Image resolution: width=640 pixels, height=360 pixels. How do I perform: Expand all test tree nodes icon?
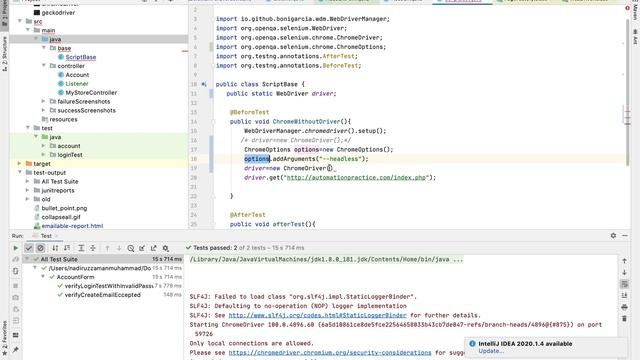pyautogui.click(x=81, y=248)
